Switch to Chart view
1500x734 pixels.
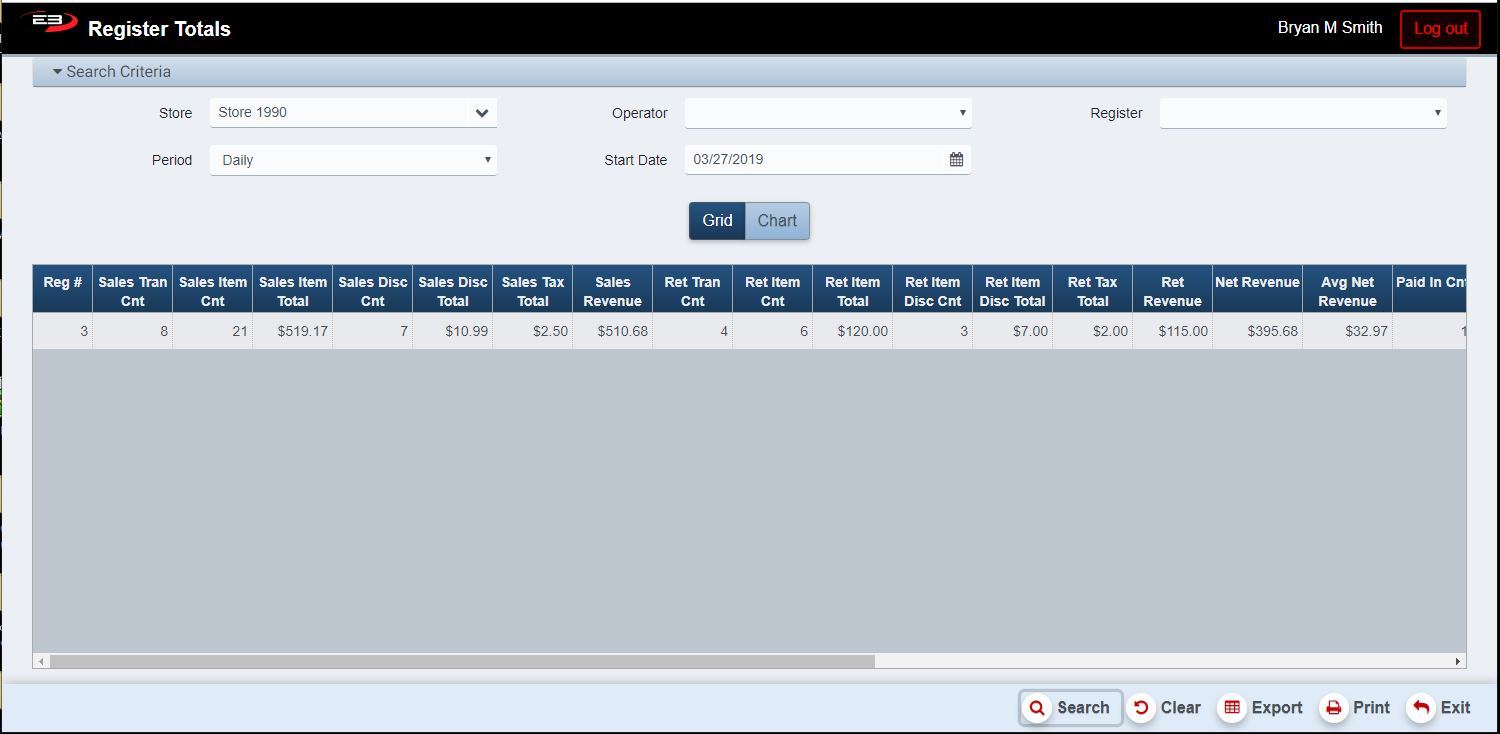[777, 221]
